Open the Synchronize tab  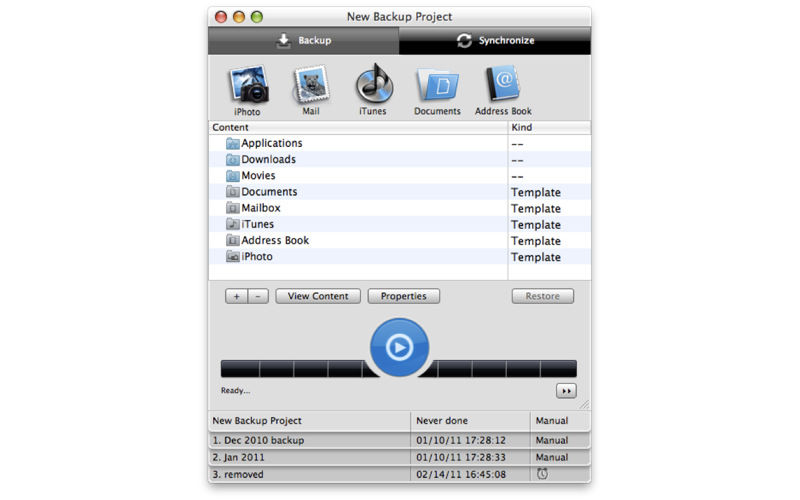click(x=495, y=41)
